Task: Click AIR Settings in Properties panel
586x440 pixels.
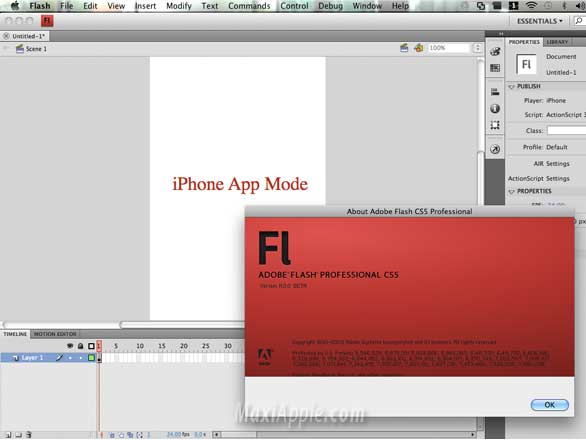Action: 551,164
